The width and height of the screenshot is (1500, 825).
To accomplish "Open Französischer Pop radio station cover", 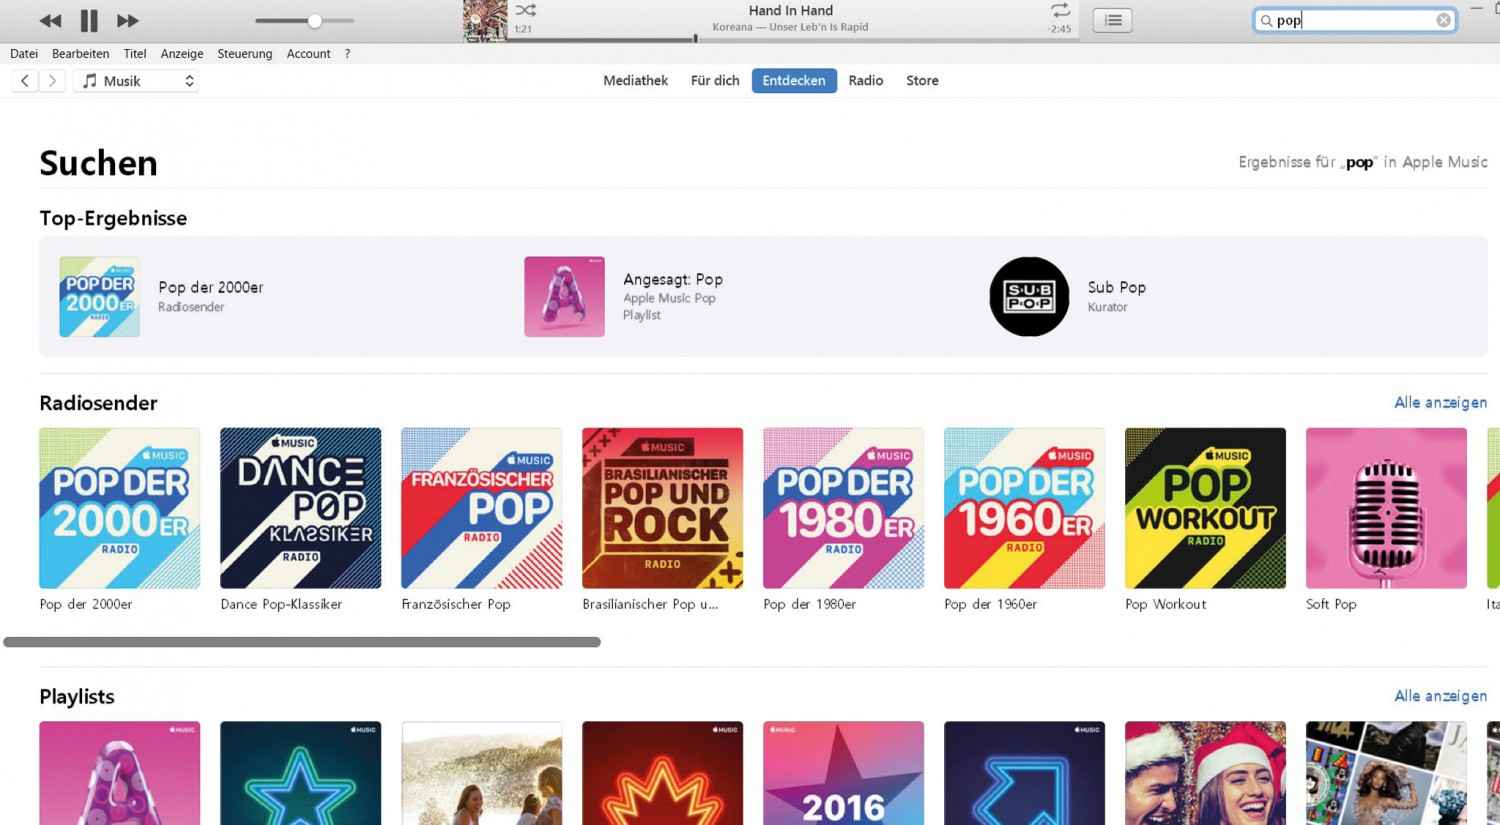I will 482,508.
